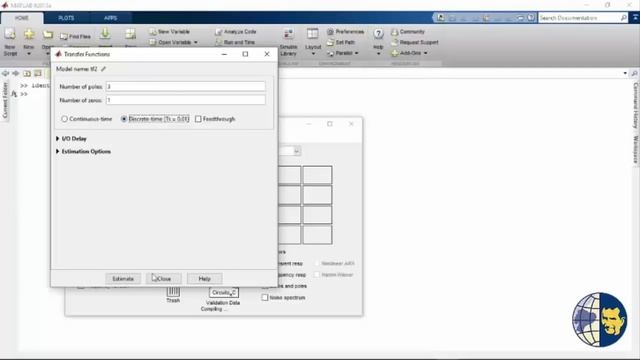The image size is (640, 360).
Task: Click the Help question mark icon
Action: click(x=378, y=34)
